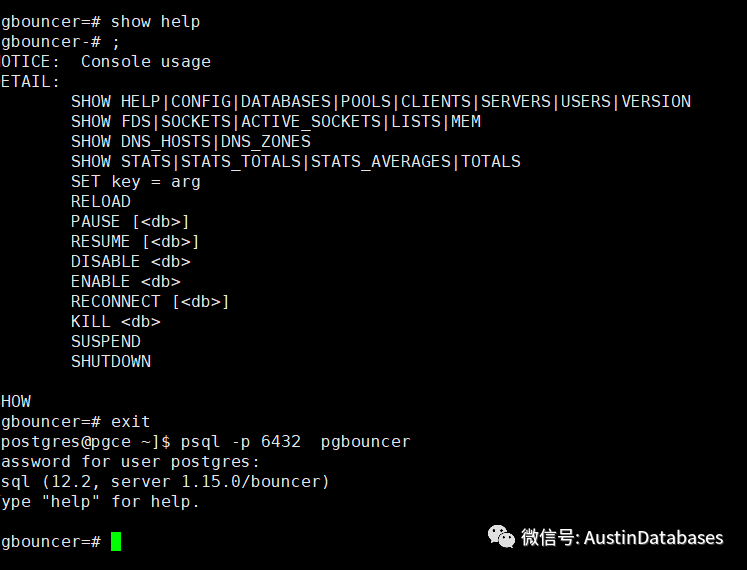This screenshot has height=570, width=747.
Task: Click the PAUSE [<db>] command line
Action: click(130, 221)
